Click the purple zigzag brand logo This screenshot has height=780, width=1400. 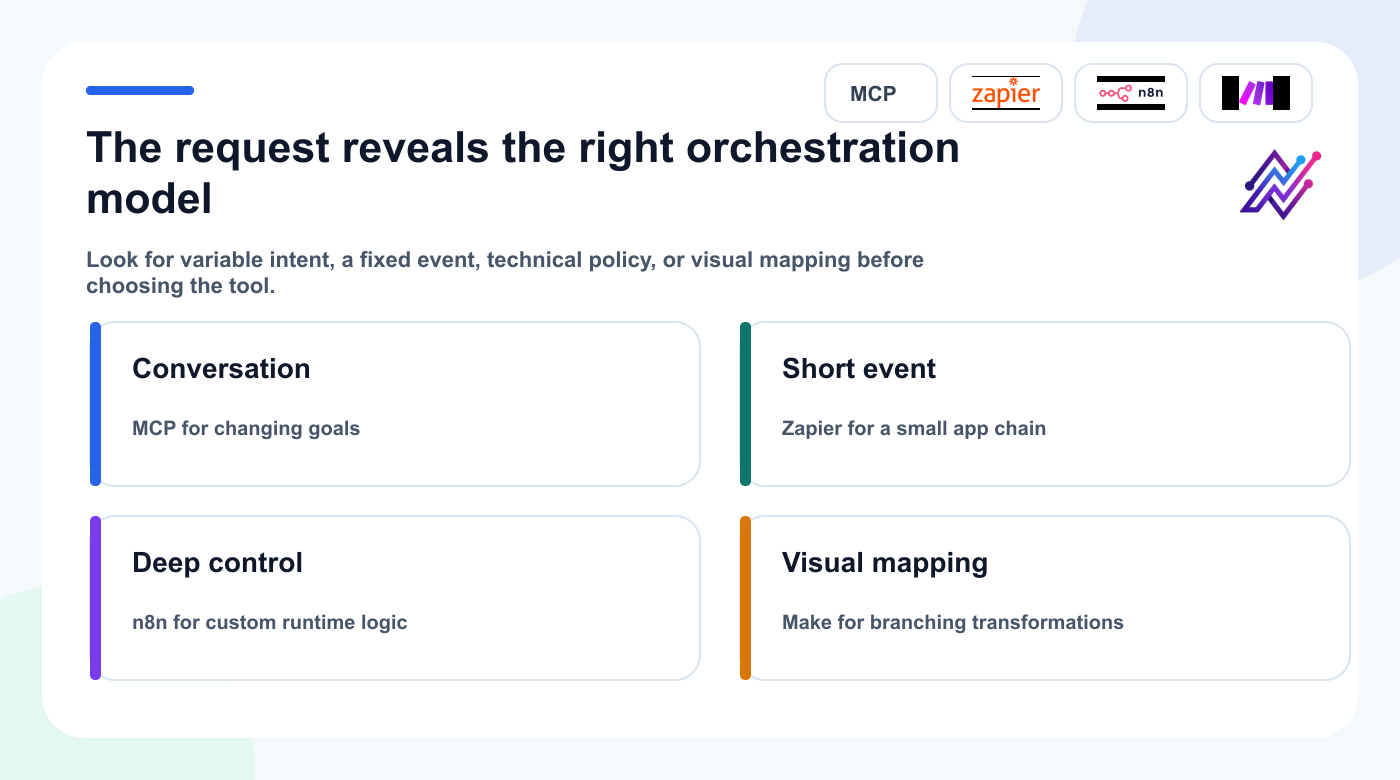tap(1281, 184)
